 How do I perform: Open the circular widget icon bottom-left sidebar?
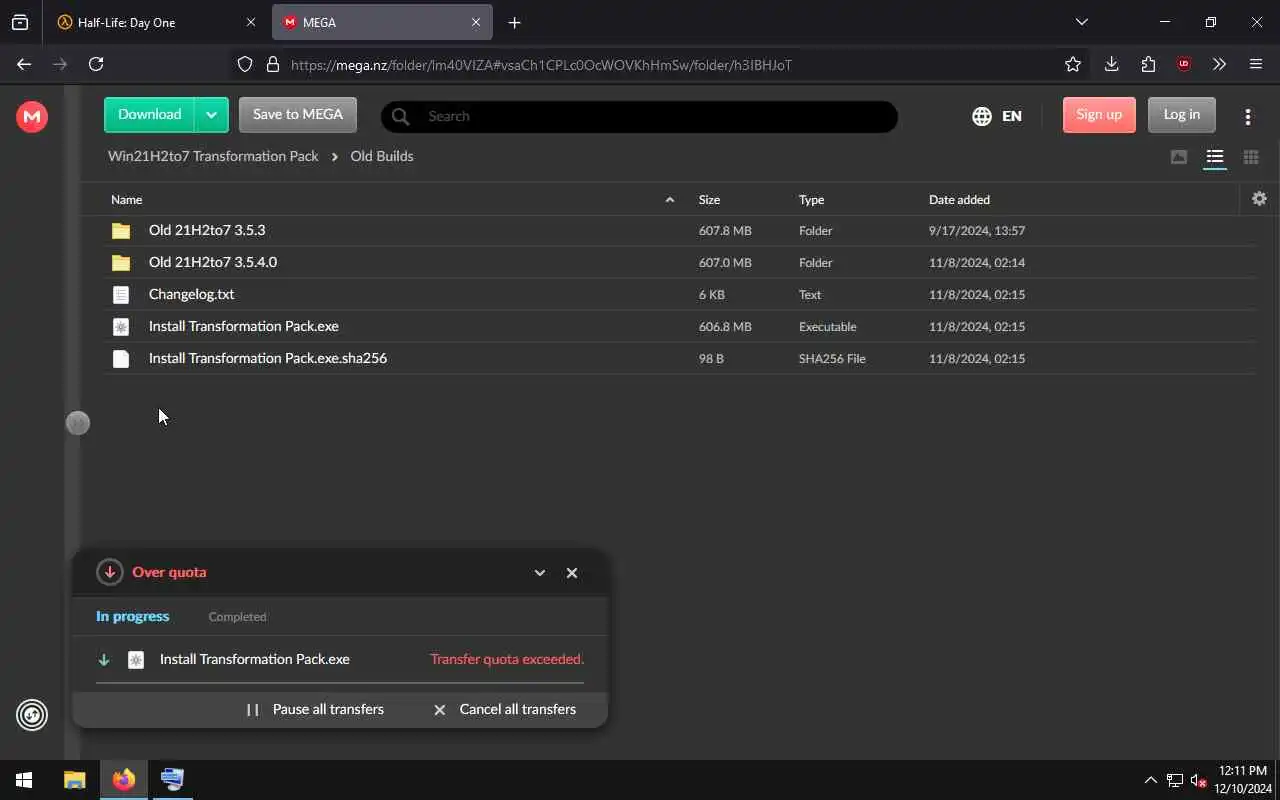click(x=32, y=715)
